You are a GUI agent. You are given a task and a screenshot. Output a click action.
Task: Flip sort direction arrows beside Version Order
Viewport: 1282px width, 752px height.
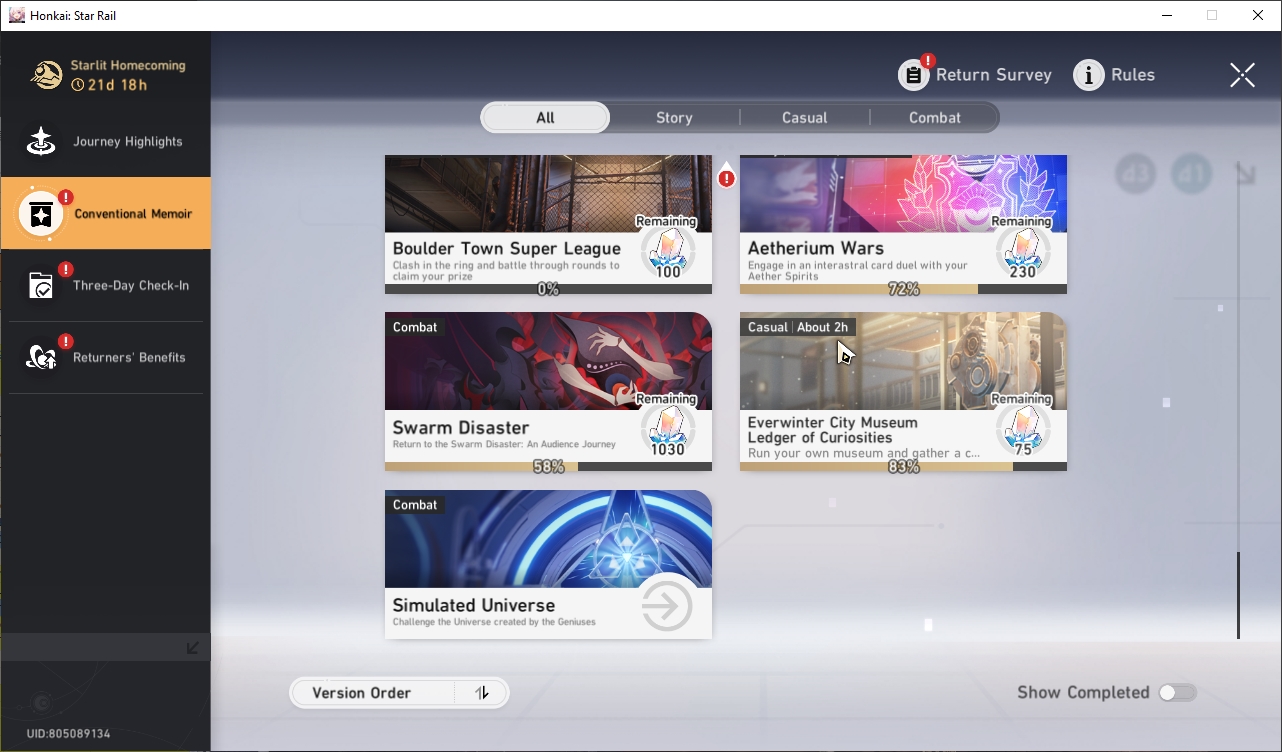coord(482,693)
